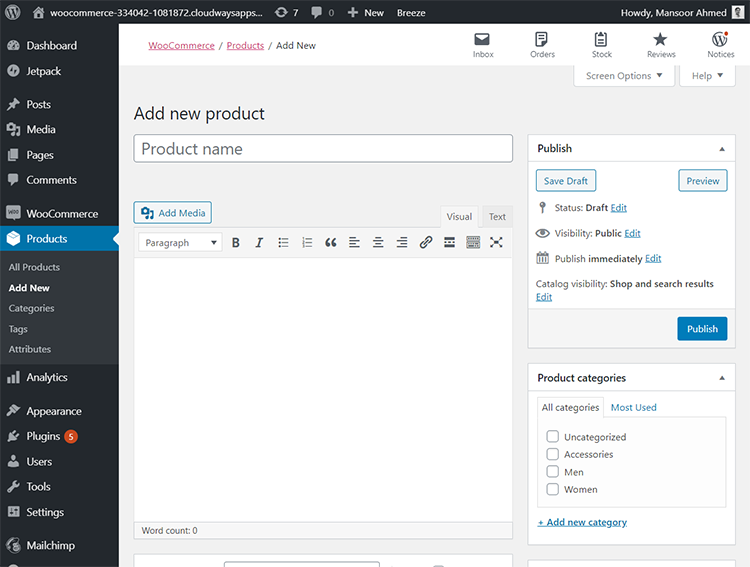Expand the Help panel
This screenshot has width=750, height=567.
[x=707, y=76]
